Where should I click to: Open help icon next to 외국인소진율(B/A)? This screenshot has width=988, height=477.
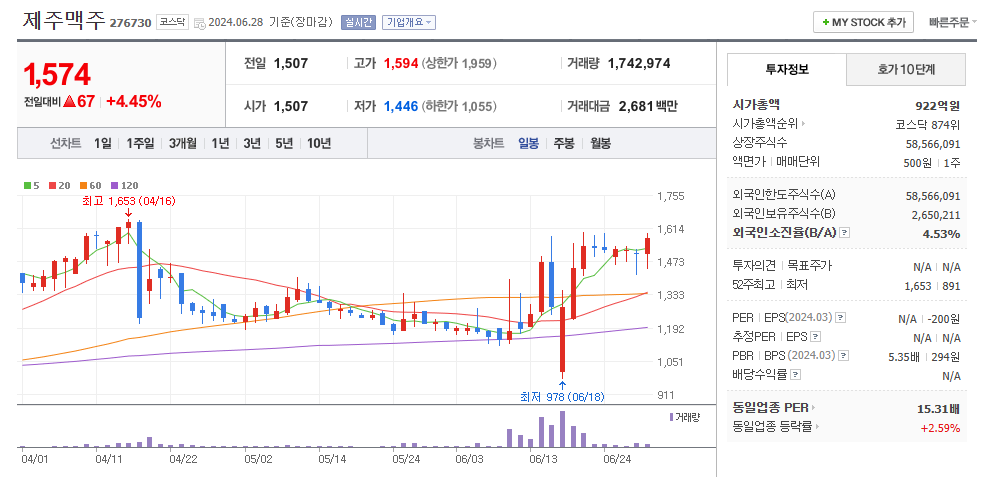(845, 233)
